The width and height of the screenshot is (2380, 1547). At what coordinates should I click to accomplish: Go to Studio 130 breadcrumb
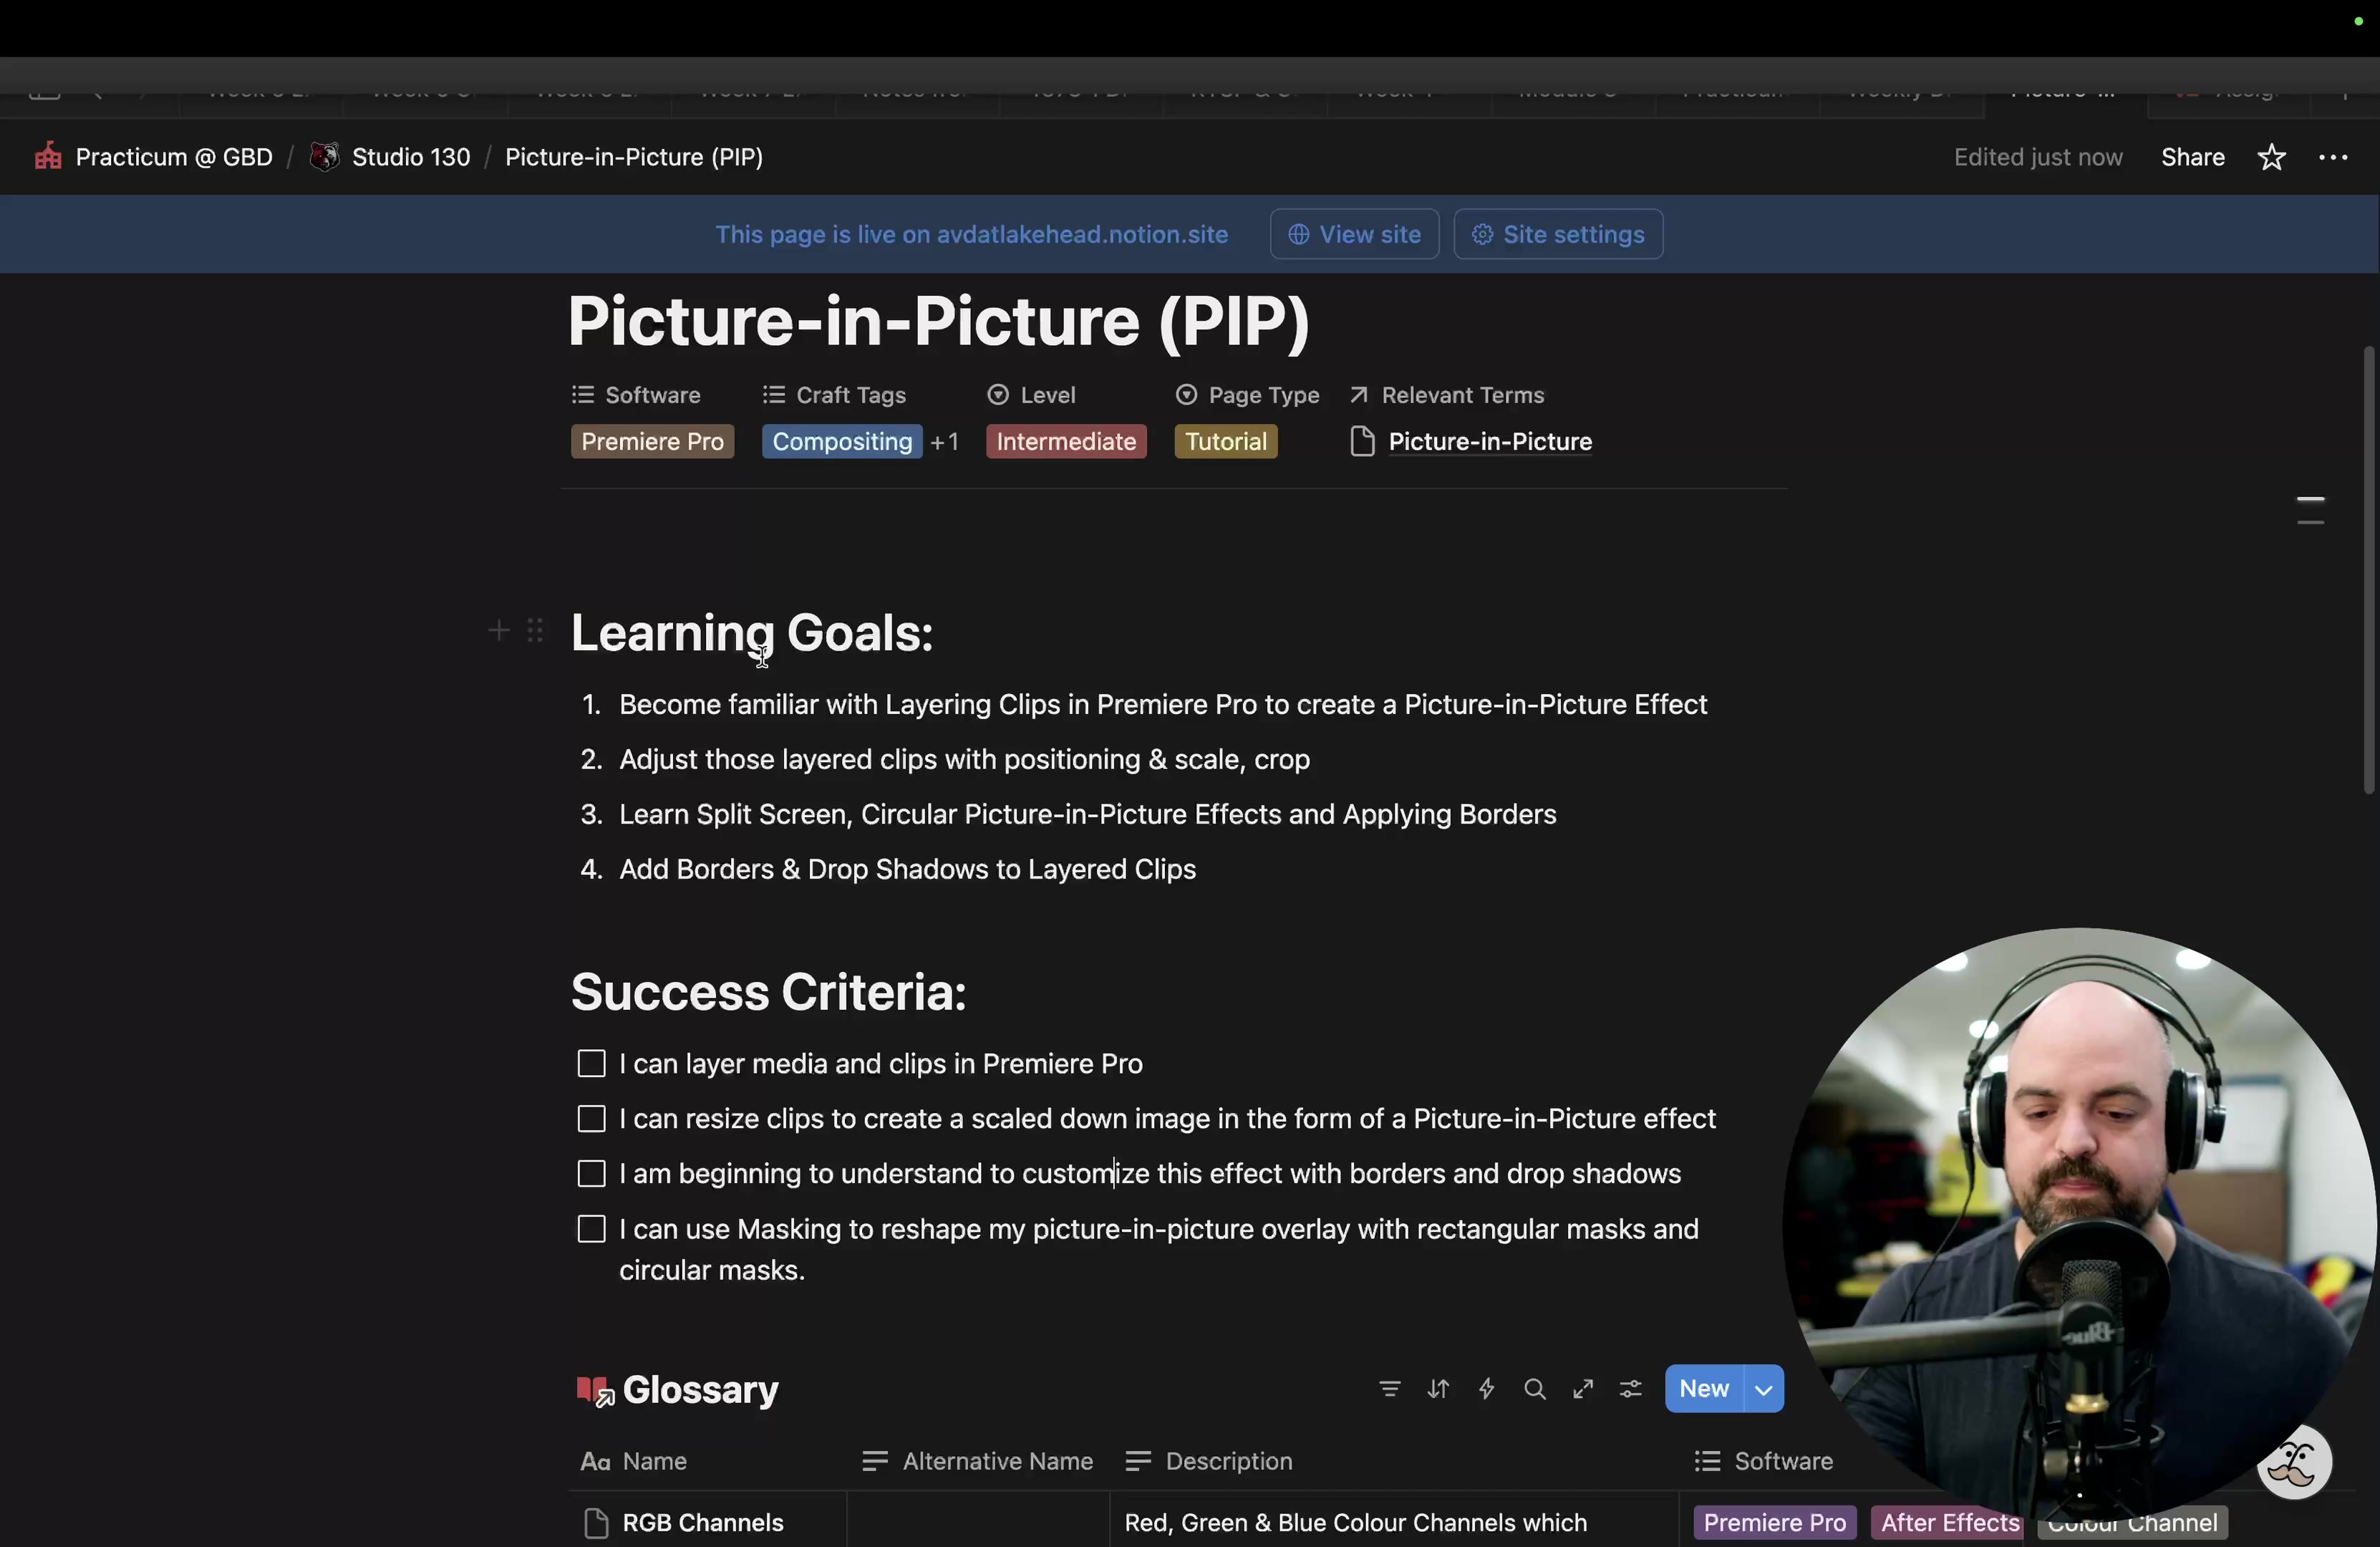(x=410, y=157)
